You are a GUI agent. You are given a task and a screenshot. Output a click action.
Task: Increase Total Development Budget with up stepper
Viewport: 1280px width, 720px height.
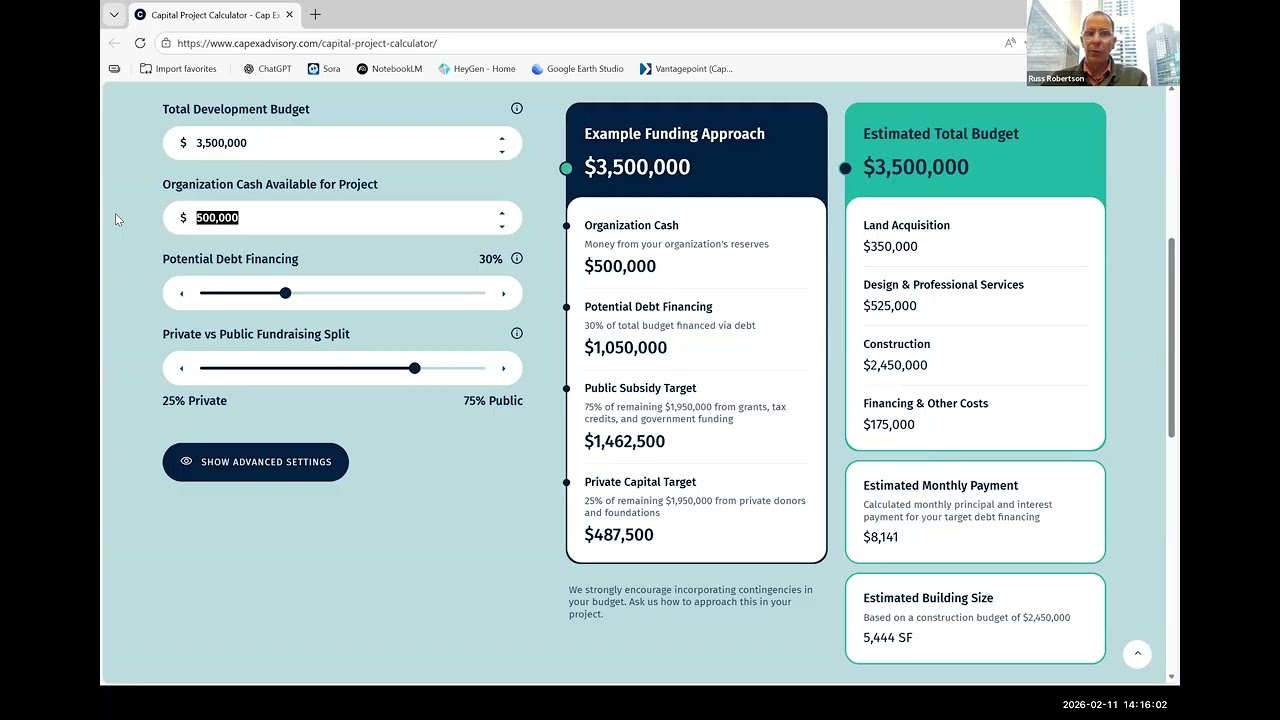tap(502, 138)
